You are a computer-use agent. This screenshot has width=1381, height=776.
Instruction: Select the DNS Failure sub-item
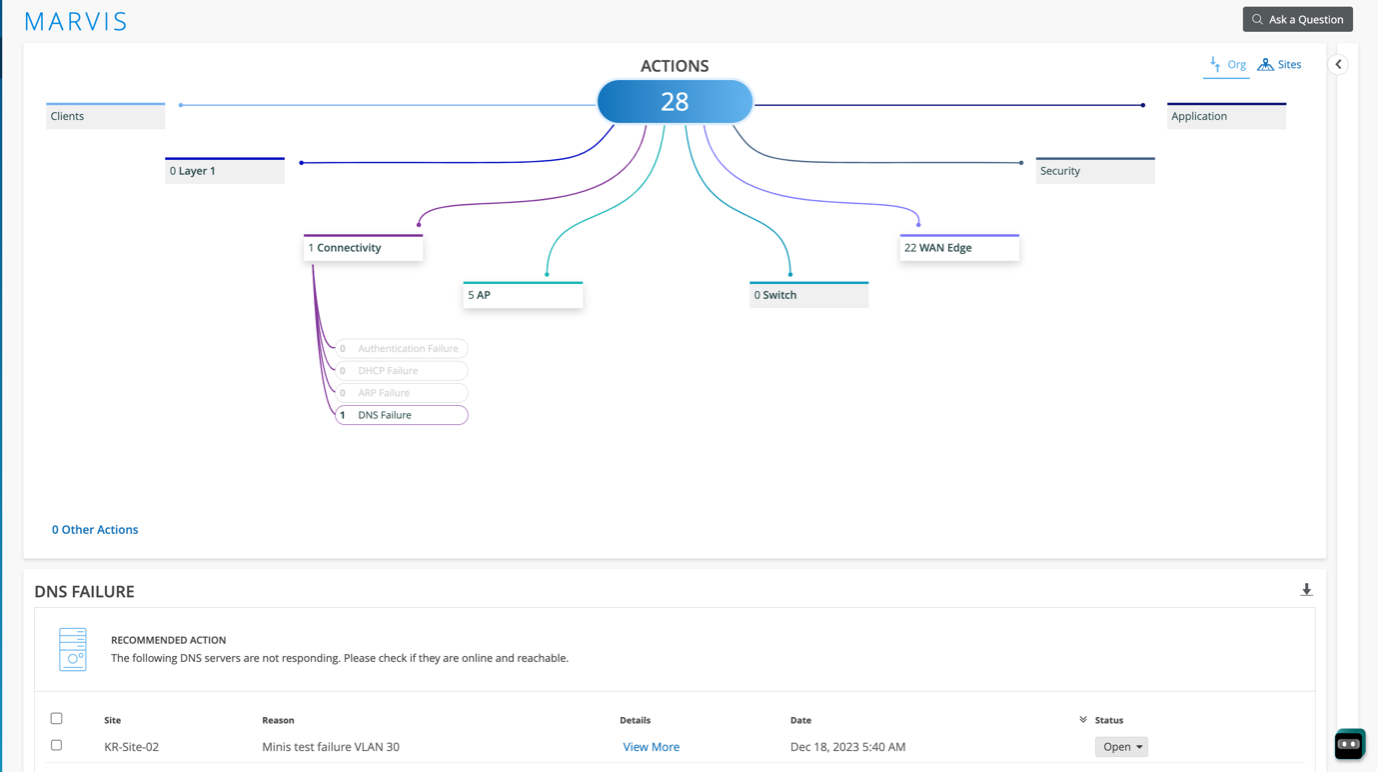(x=401, y=415)
